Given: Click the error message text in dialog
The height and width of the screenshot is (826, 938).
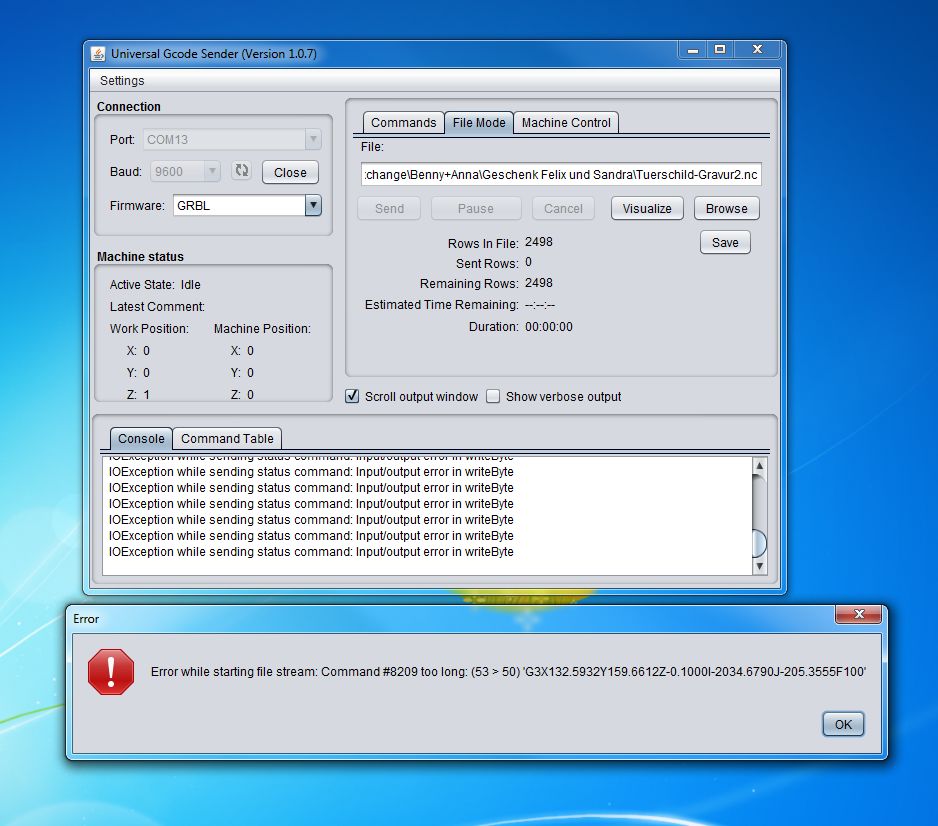Looking at the screenshot, I should tap(508, 672).
